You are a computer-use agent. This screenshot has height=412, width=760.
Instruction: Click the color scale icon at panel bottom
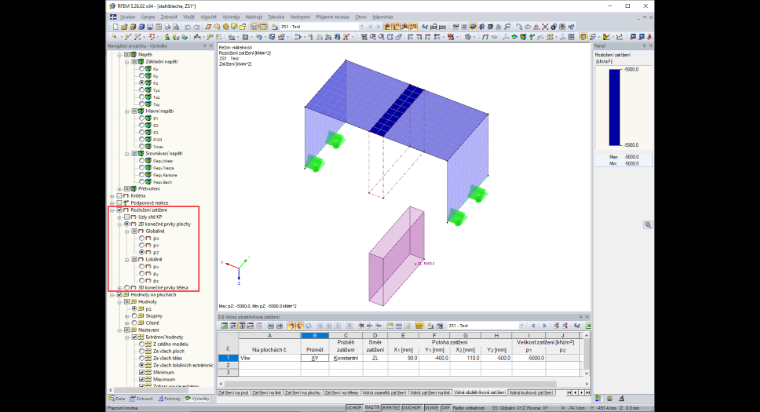598,398
